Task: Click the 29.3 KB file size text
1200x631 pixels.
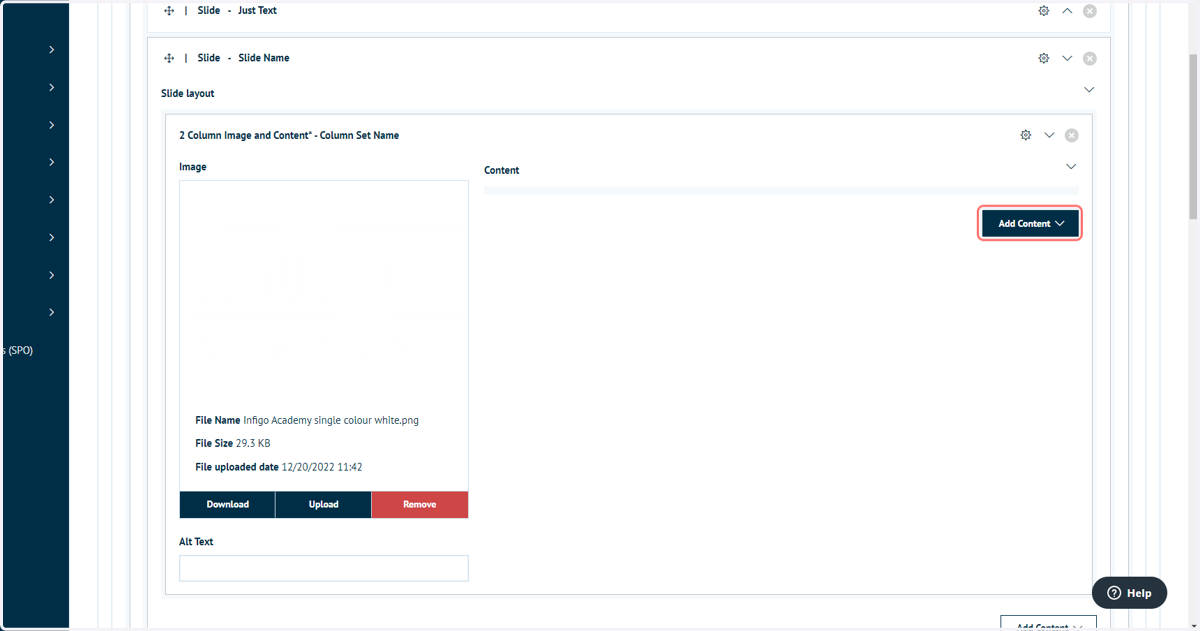Action: click(253, 444)
